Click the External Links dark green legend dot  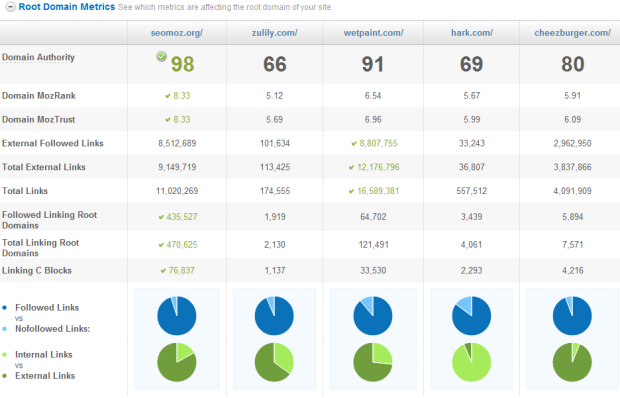coord(5,376)
